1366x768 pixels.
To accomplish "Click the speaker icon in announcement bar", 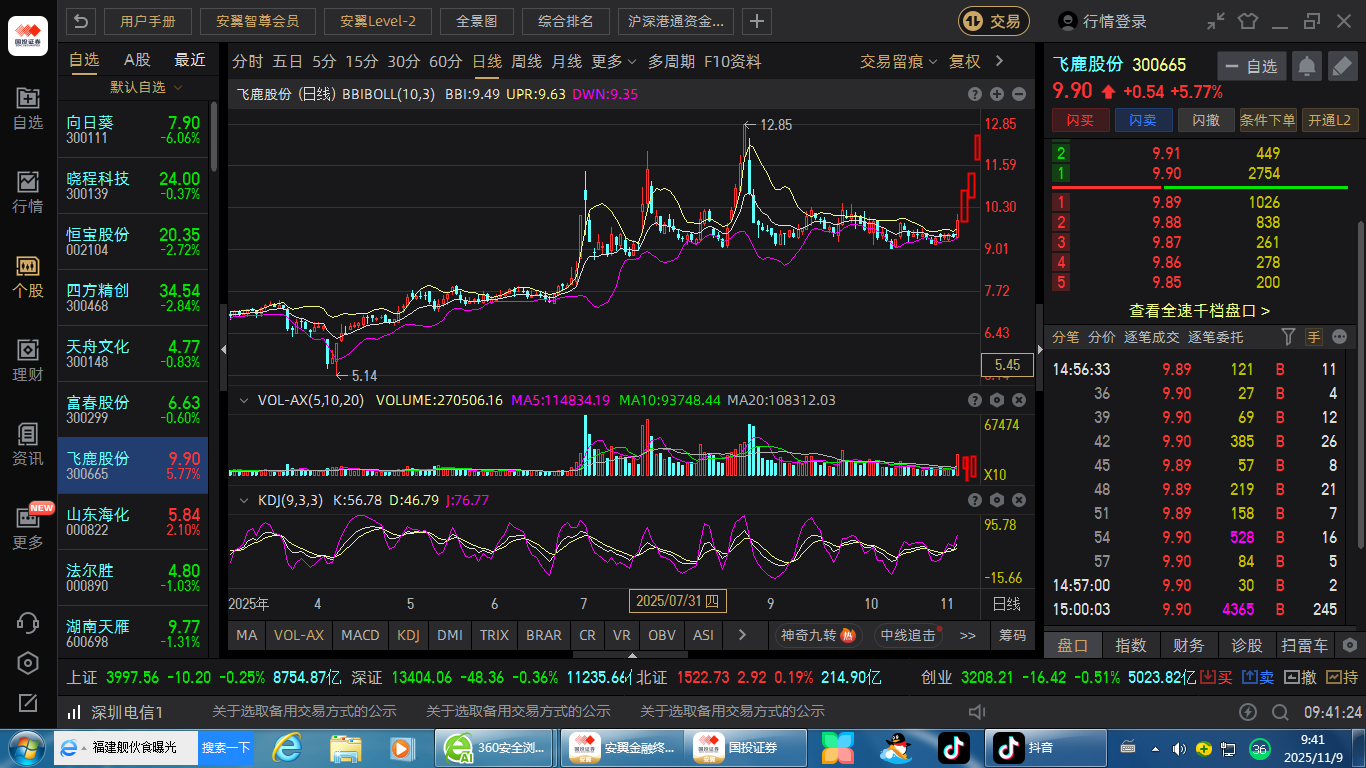I will coord(978,712).
